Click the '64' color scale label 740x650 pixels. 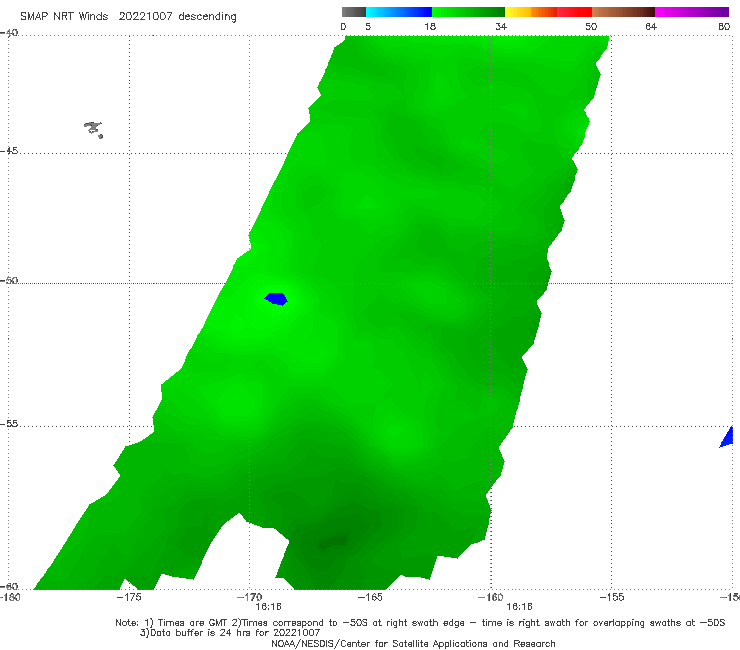(x=651, y=26)
